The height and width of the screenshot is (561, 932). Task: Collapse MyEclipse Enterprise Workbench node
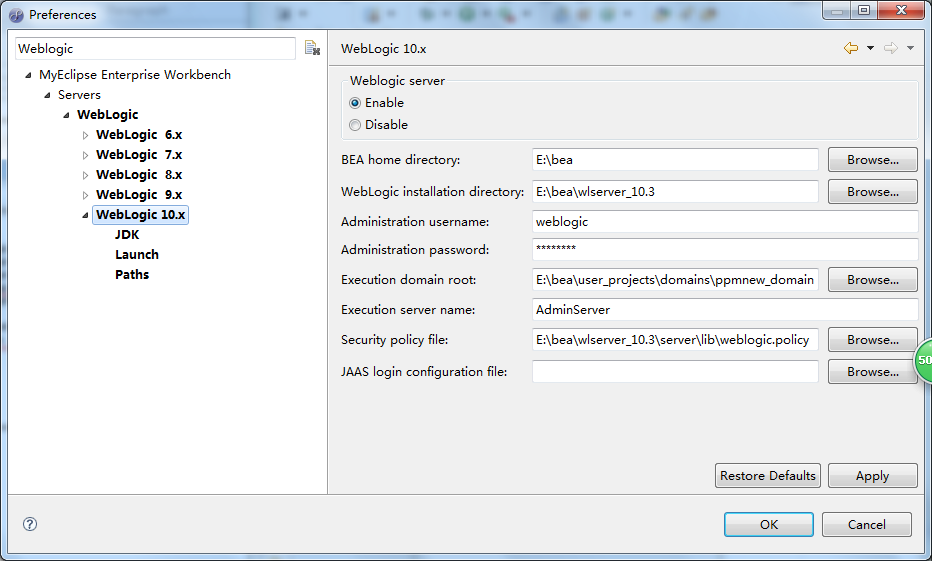pos(28,75)
